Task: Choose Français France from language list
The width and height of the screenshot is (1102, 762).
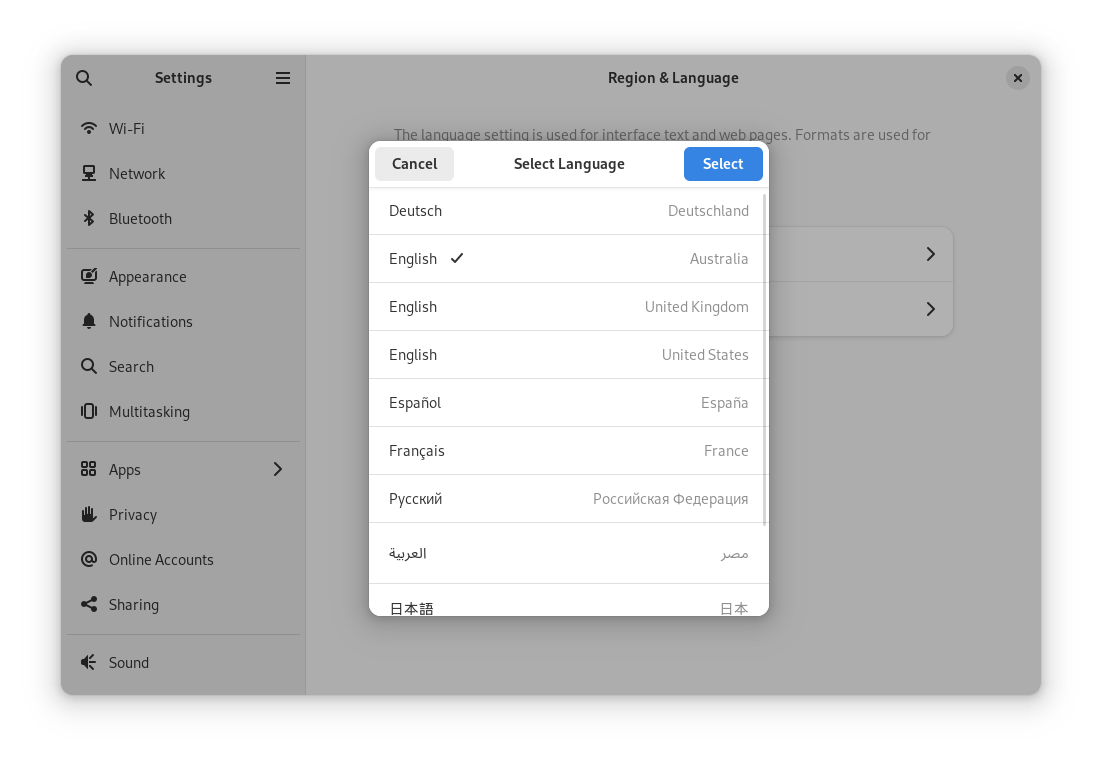Action: 568,451
